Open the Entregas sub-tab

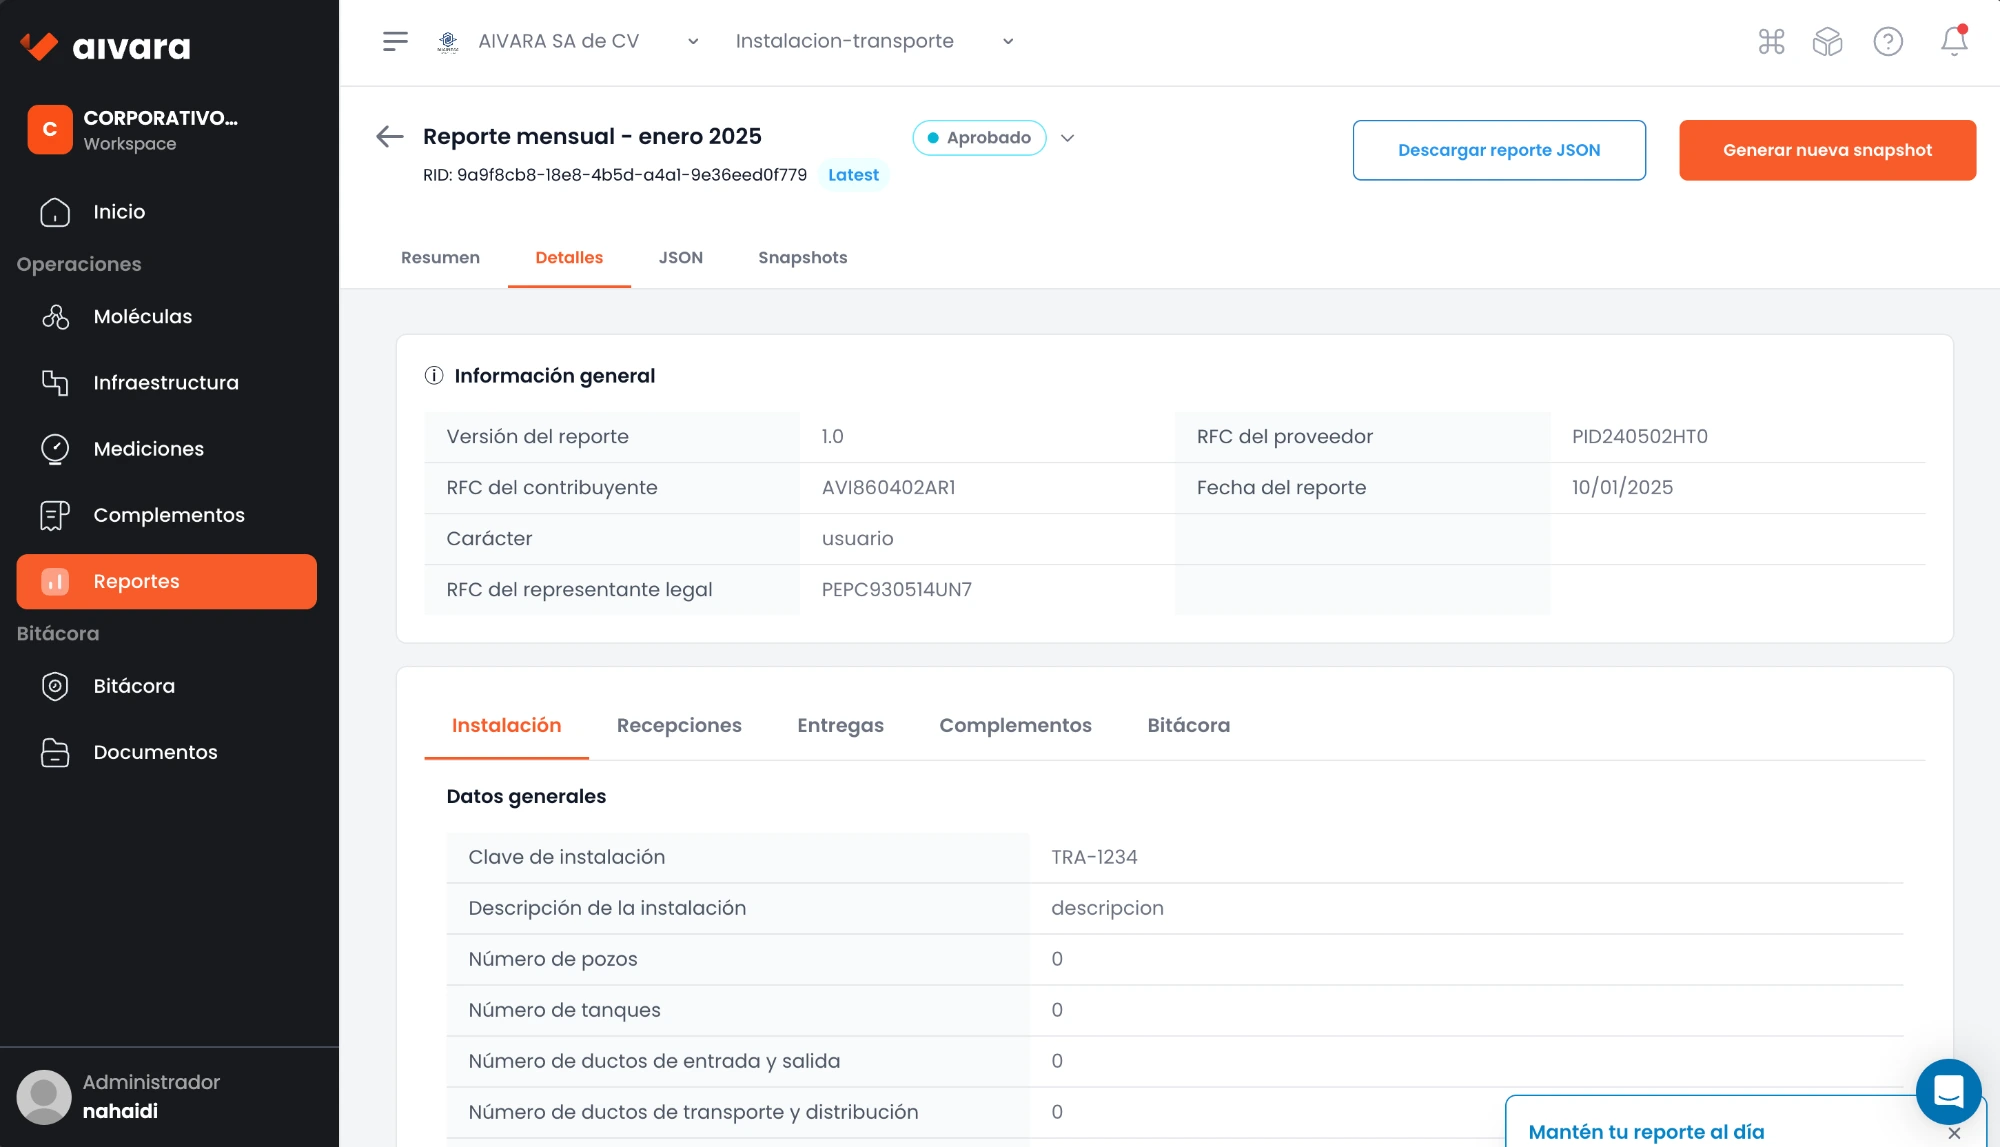(x=840, y=726)
